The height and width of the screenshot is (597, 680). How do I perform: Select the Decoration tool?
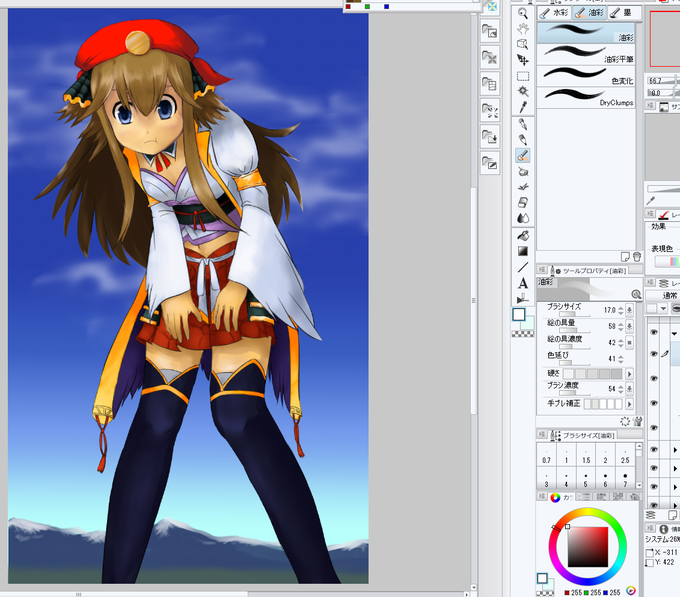523,187
